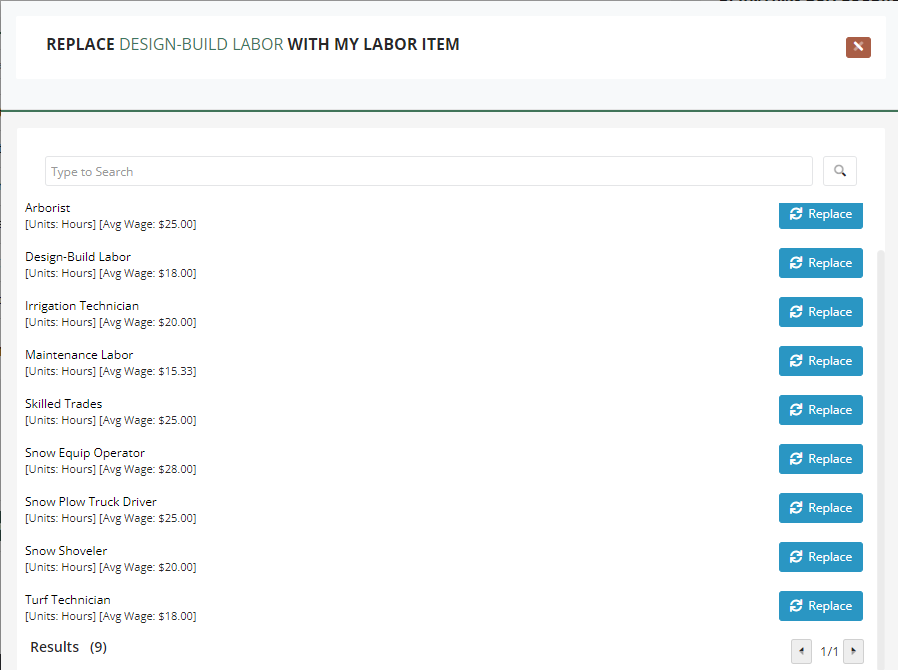Image resolution: width=898 pixels, height=670 pixels.
Task: Replace with Snow Equip Operator
Action: [x=820, y=459]
